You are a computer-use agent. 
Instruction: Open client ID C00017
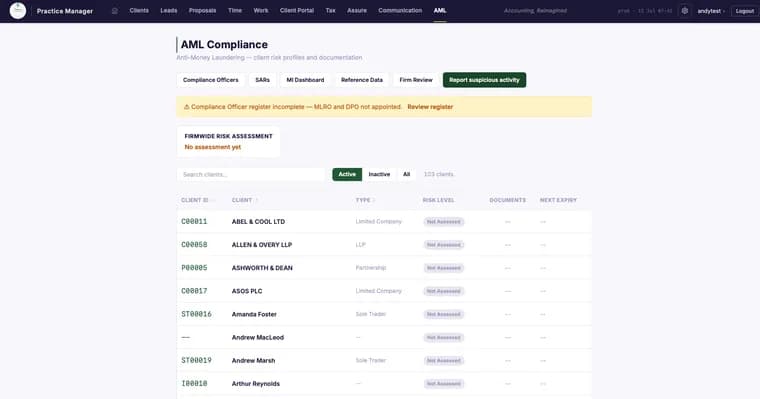pos(194,291)
